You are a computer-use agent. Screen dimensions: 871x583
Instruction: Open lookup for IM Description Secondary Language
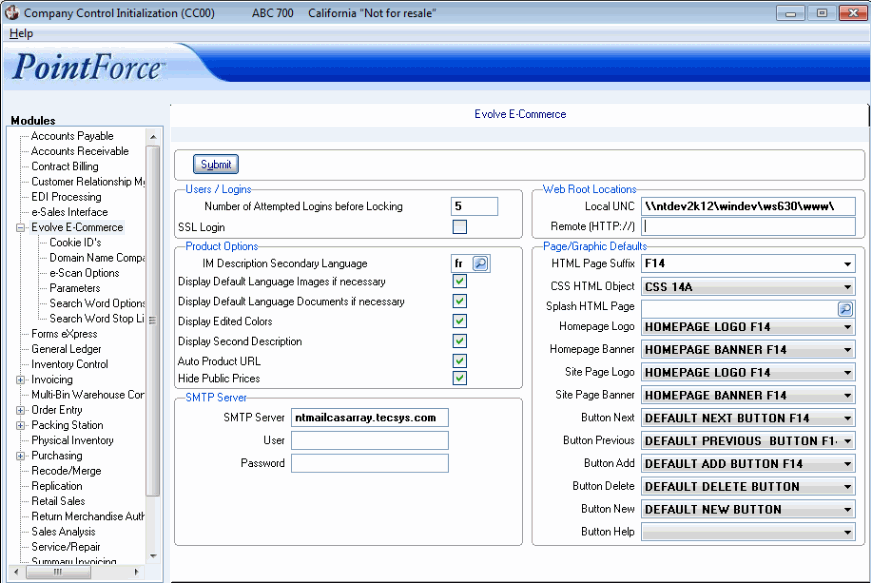pyautogui.click(x=480, y=263)
